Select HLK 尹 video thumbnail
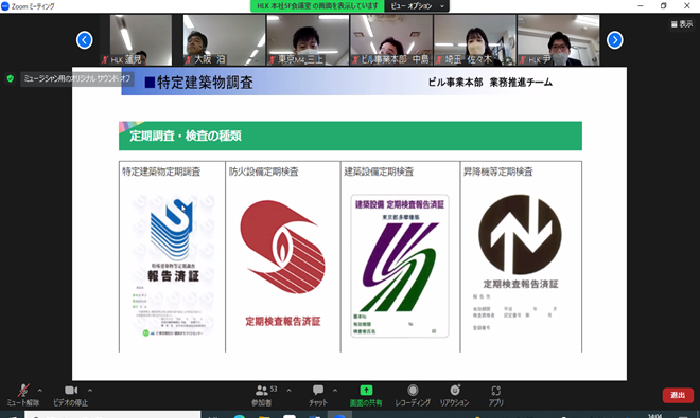The image size is (700, 418). click(558, 40)
